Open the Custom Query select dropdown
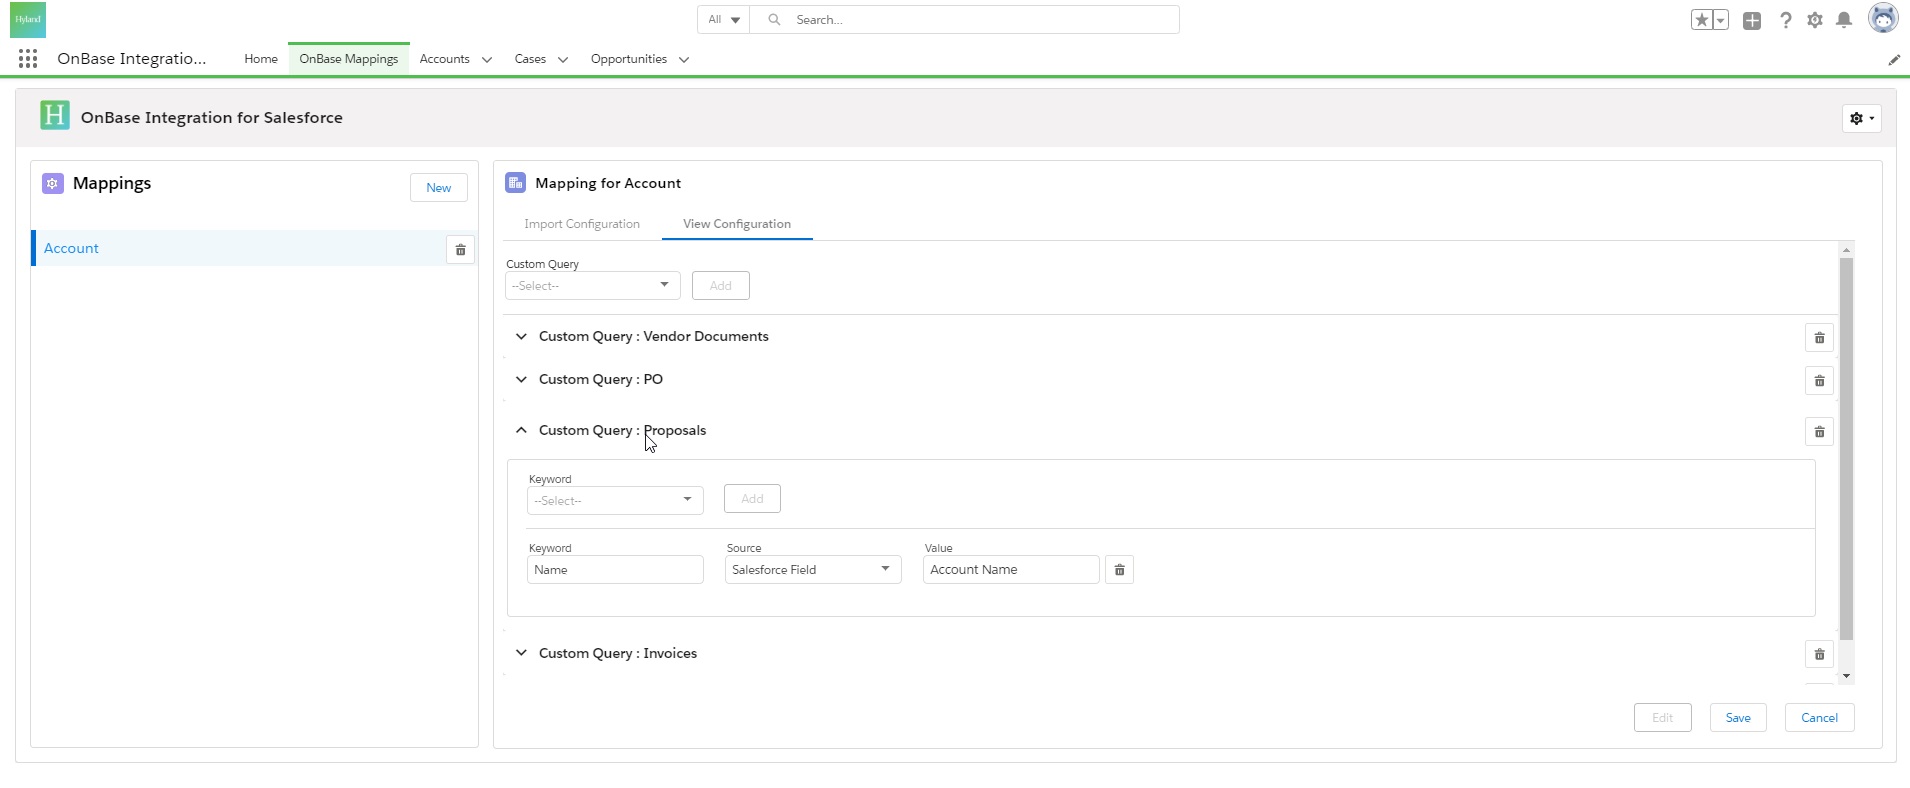Image resolution: width=1910 pixels, height=788 pixels. tap(592, 286)
